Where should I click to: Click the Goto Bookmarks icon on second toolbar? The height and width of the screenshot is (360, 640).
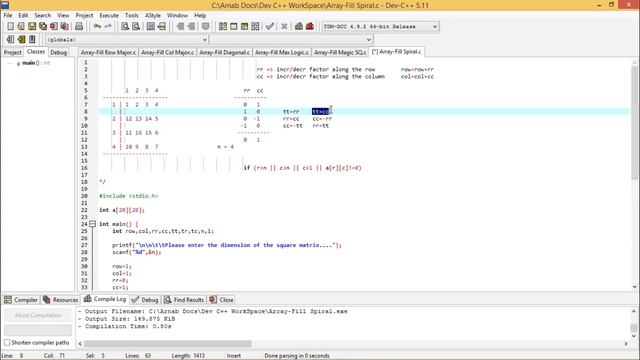(x=32, y=40)
